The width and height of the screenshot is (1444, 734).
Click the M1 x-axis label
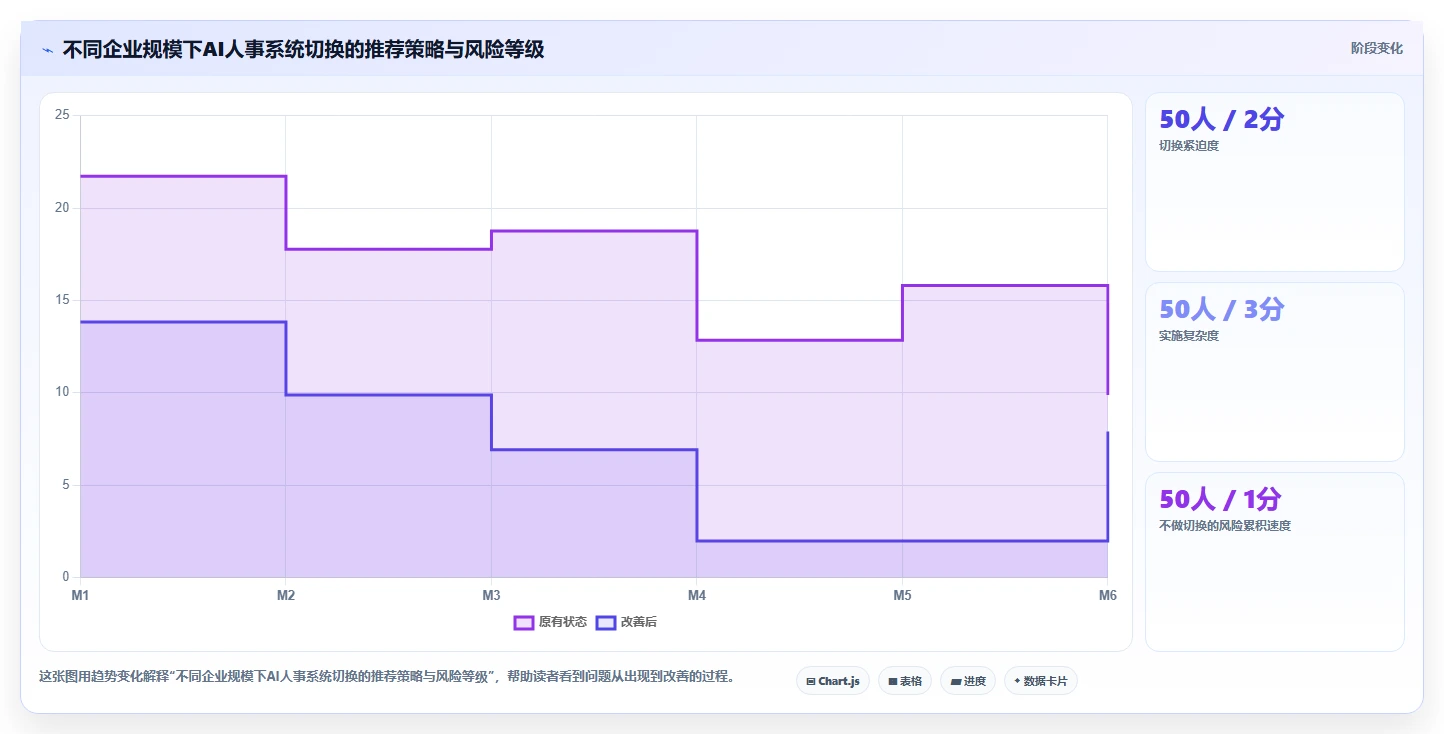click(x=80, y=596)
